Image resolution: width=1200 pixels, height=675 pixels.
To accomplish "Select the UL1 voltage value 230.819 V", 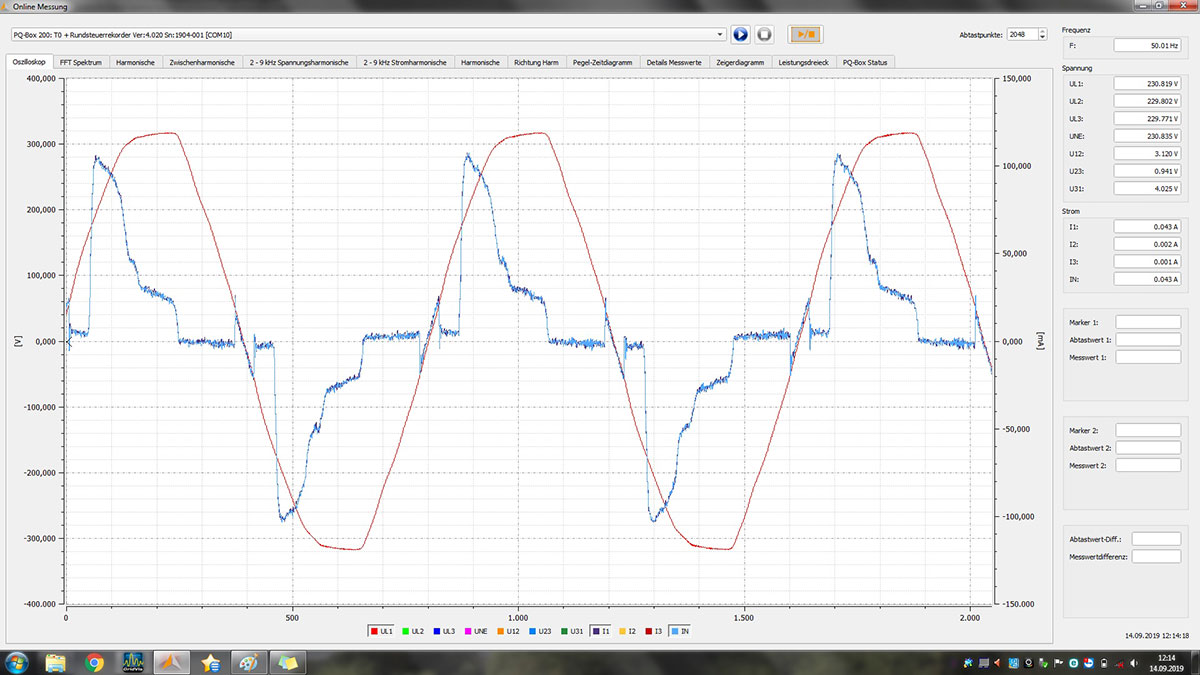I will click(1148, 83).
